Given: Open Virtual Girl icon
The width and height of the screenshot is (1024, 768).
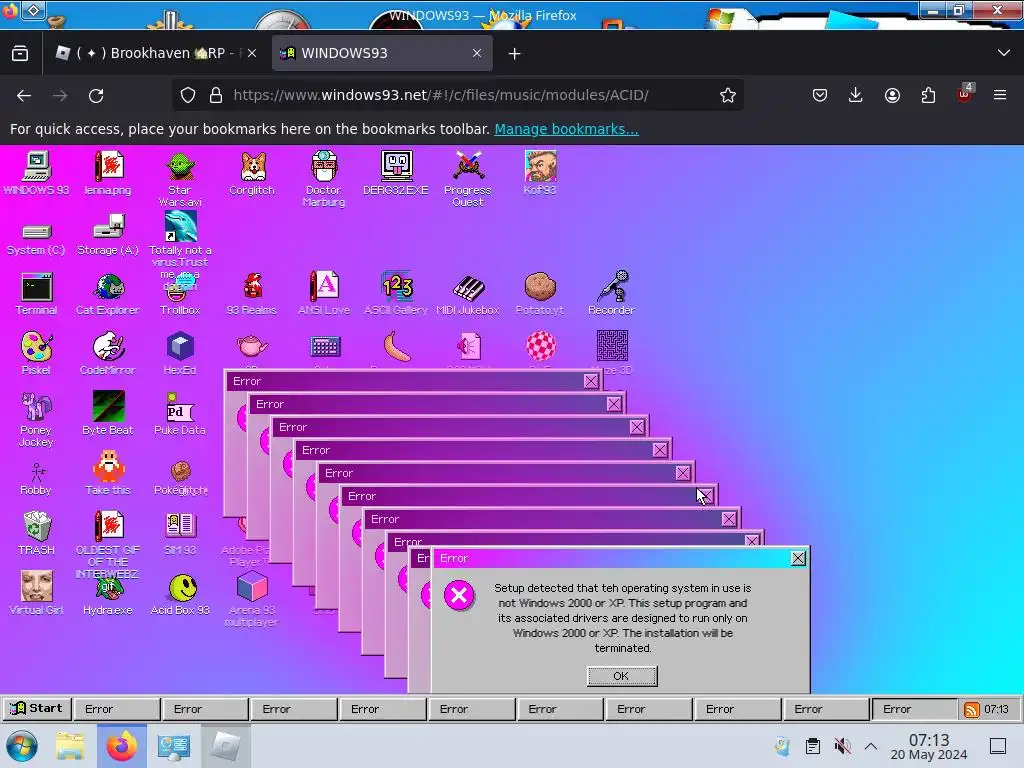Looking at the screenshot, I should coord(36,593).
